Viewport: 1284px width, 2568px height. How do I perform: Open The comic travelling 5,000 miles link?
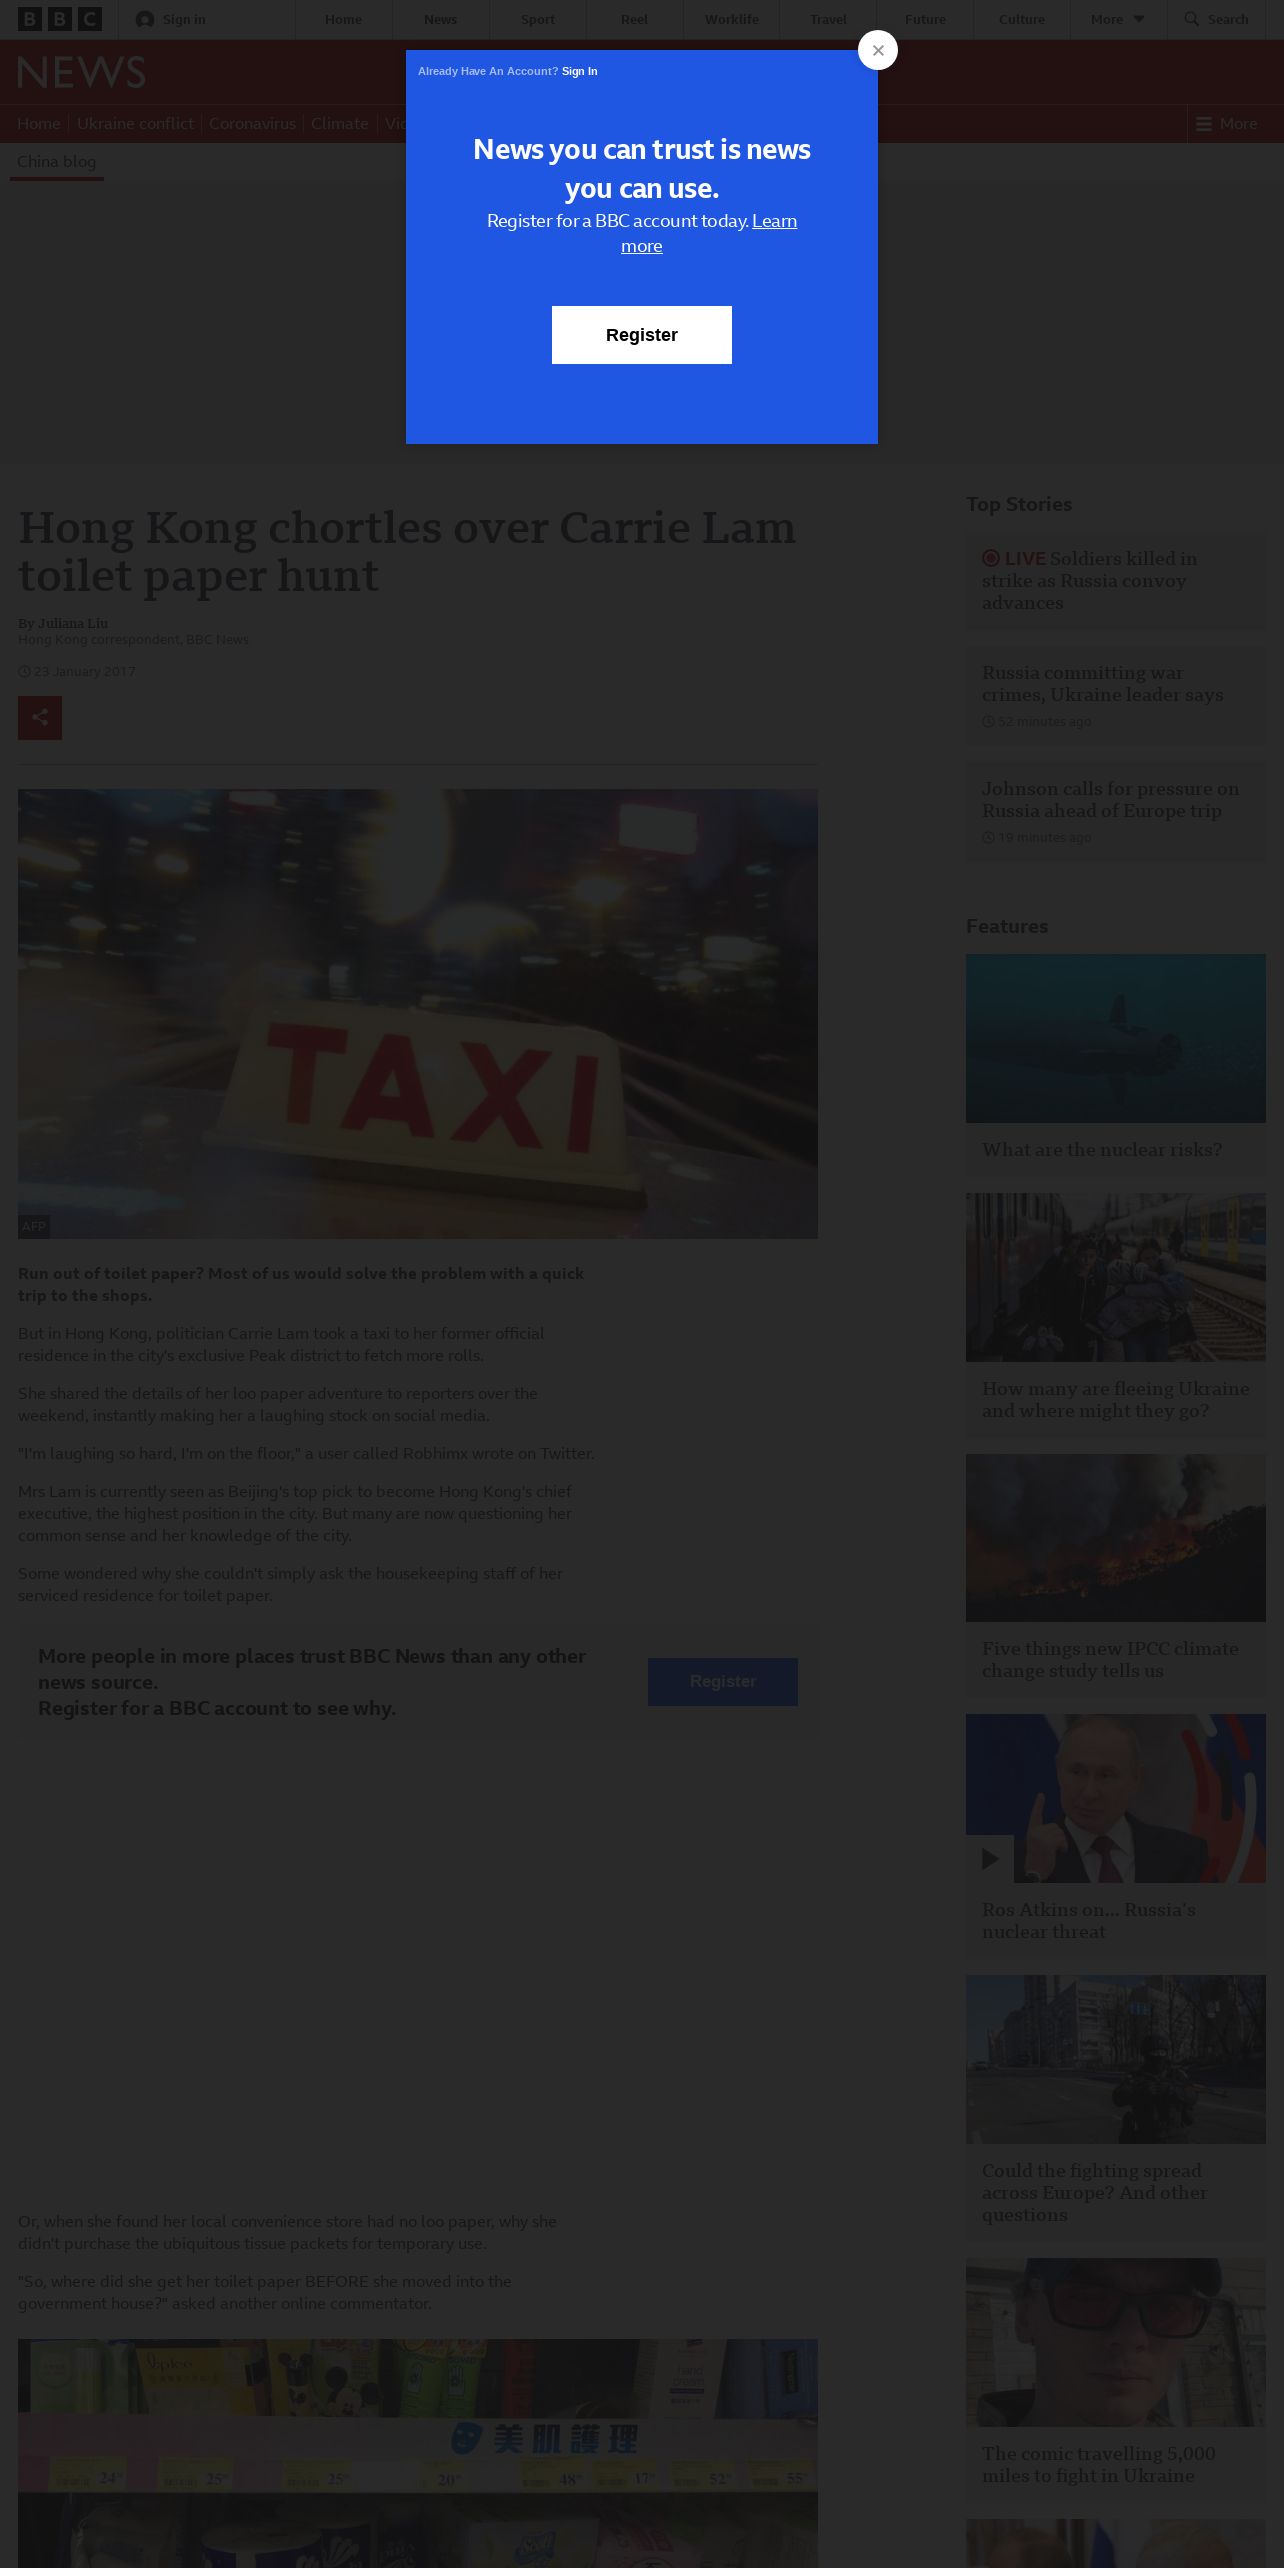pos(1098,2465)
